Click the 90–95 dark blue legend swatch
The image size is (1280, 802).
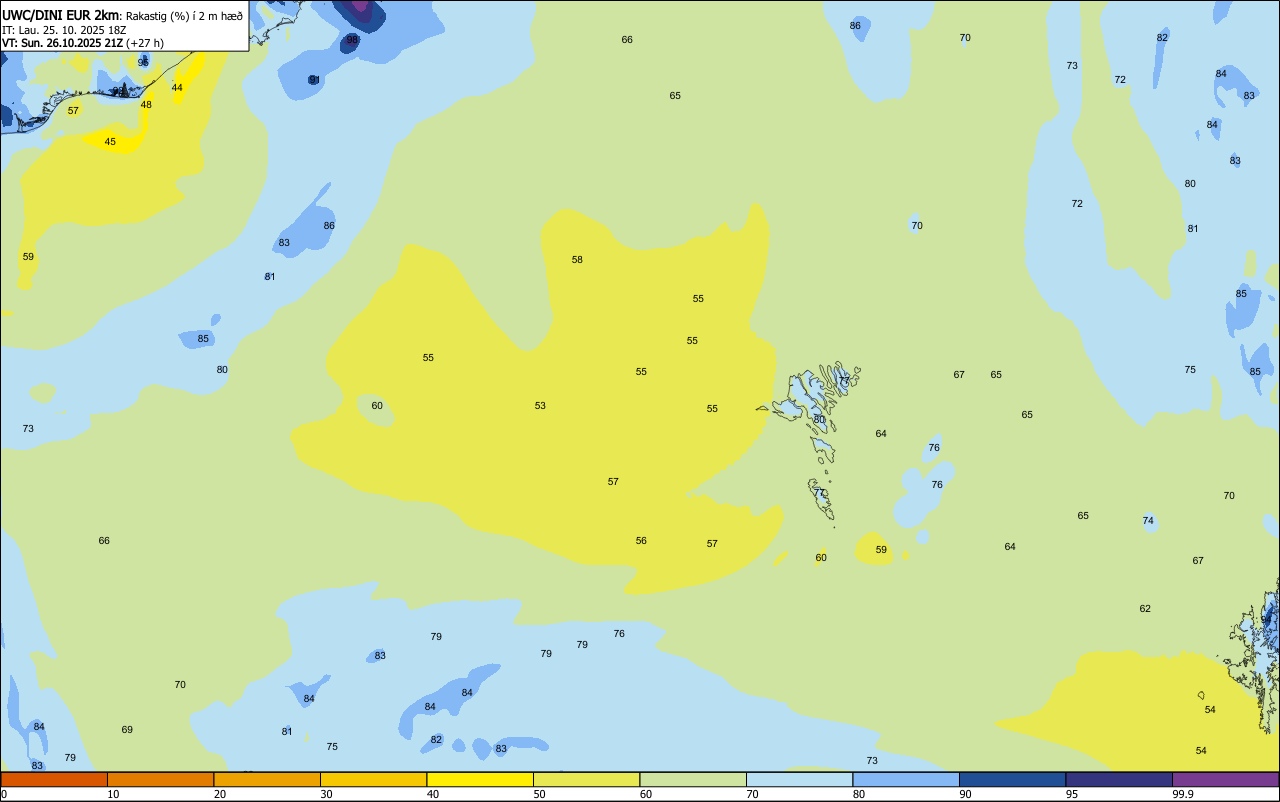(x=1012, y=779)
